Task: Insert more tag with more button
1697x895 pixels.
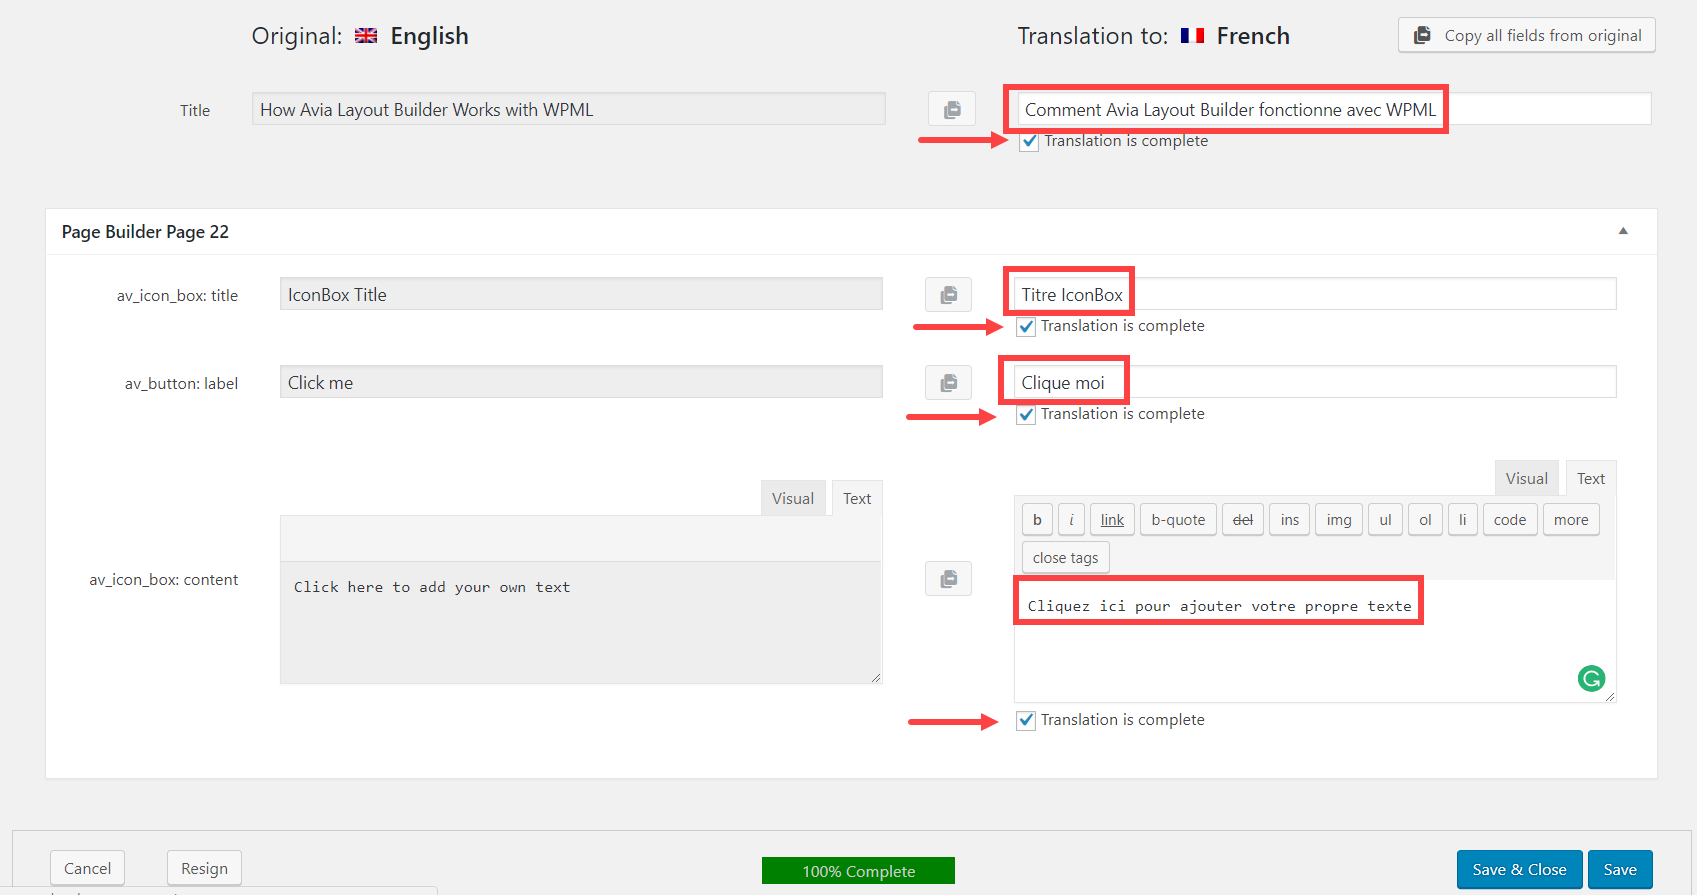Action: pyautogui.click(x=1571, y=519)
